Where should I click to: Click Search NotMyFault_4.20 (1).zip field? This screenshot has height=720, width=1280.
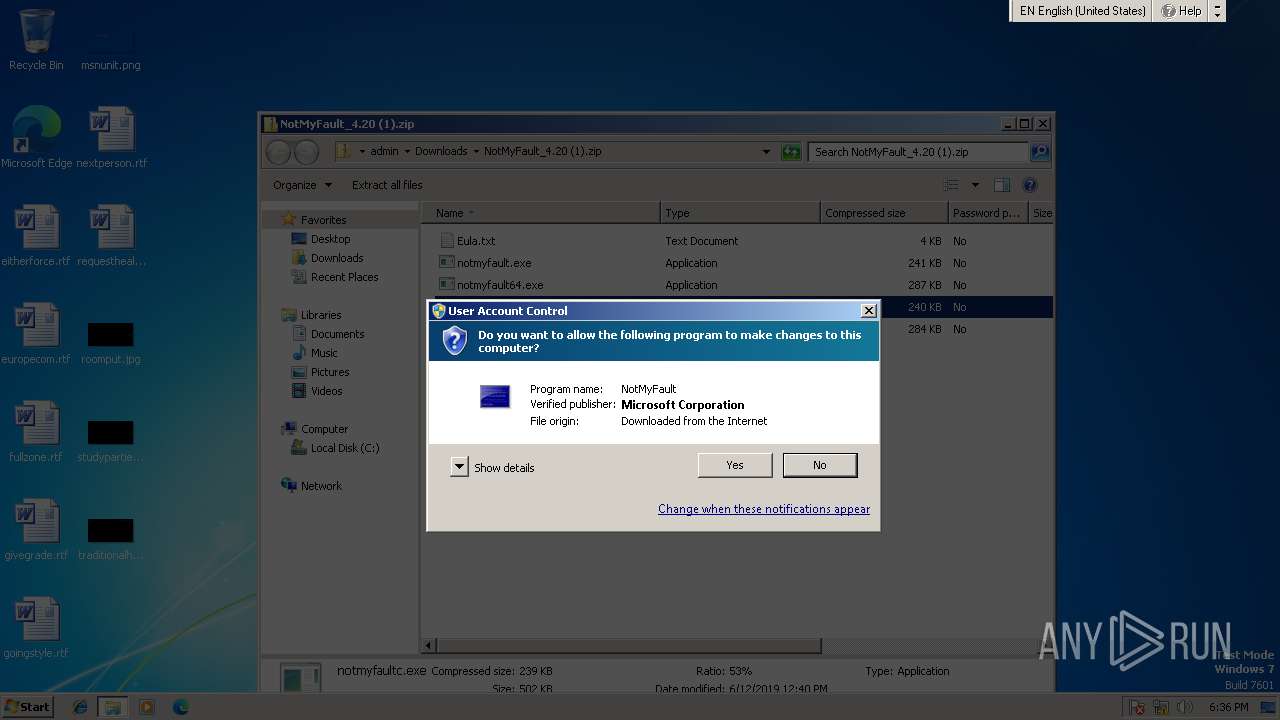click(x=918, y=152)
